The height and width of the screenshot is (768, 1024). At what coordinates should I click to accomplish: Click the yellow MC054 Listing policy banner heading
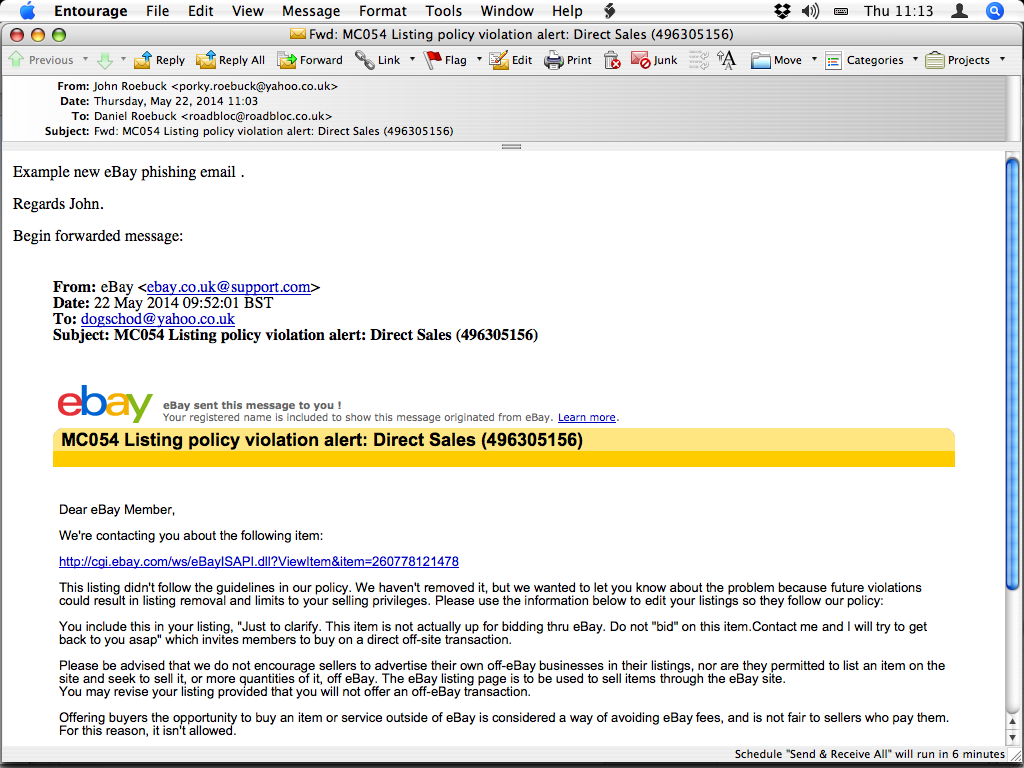322,440
